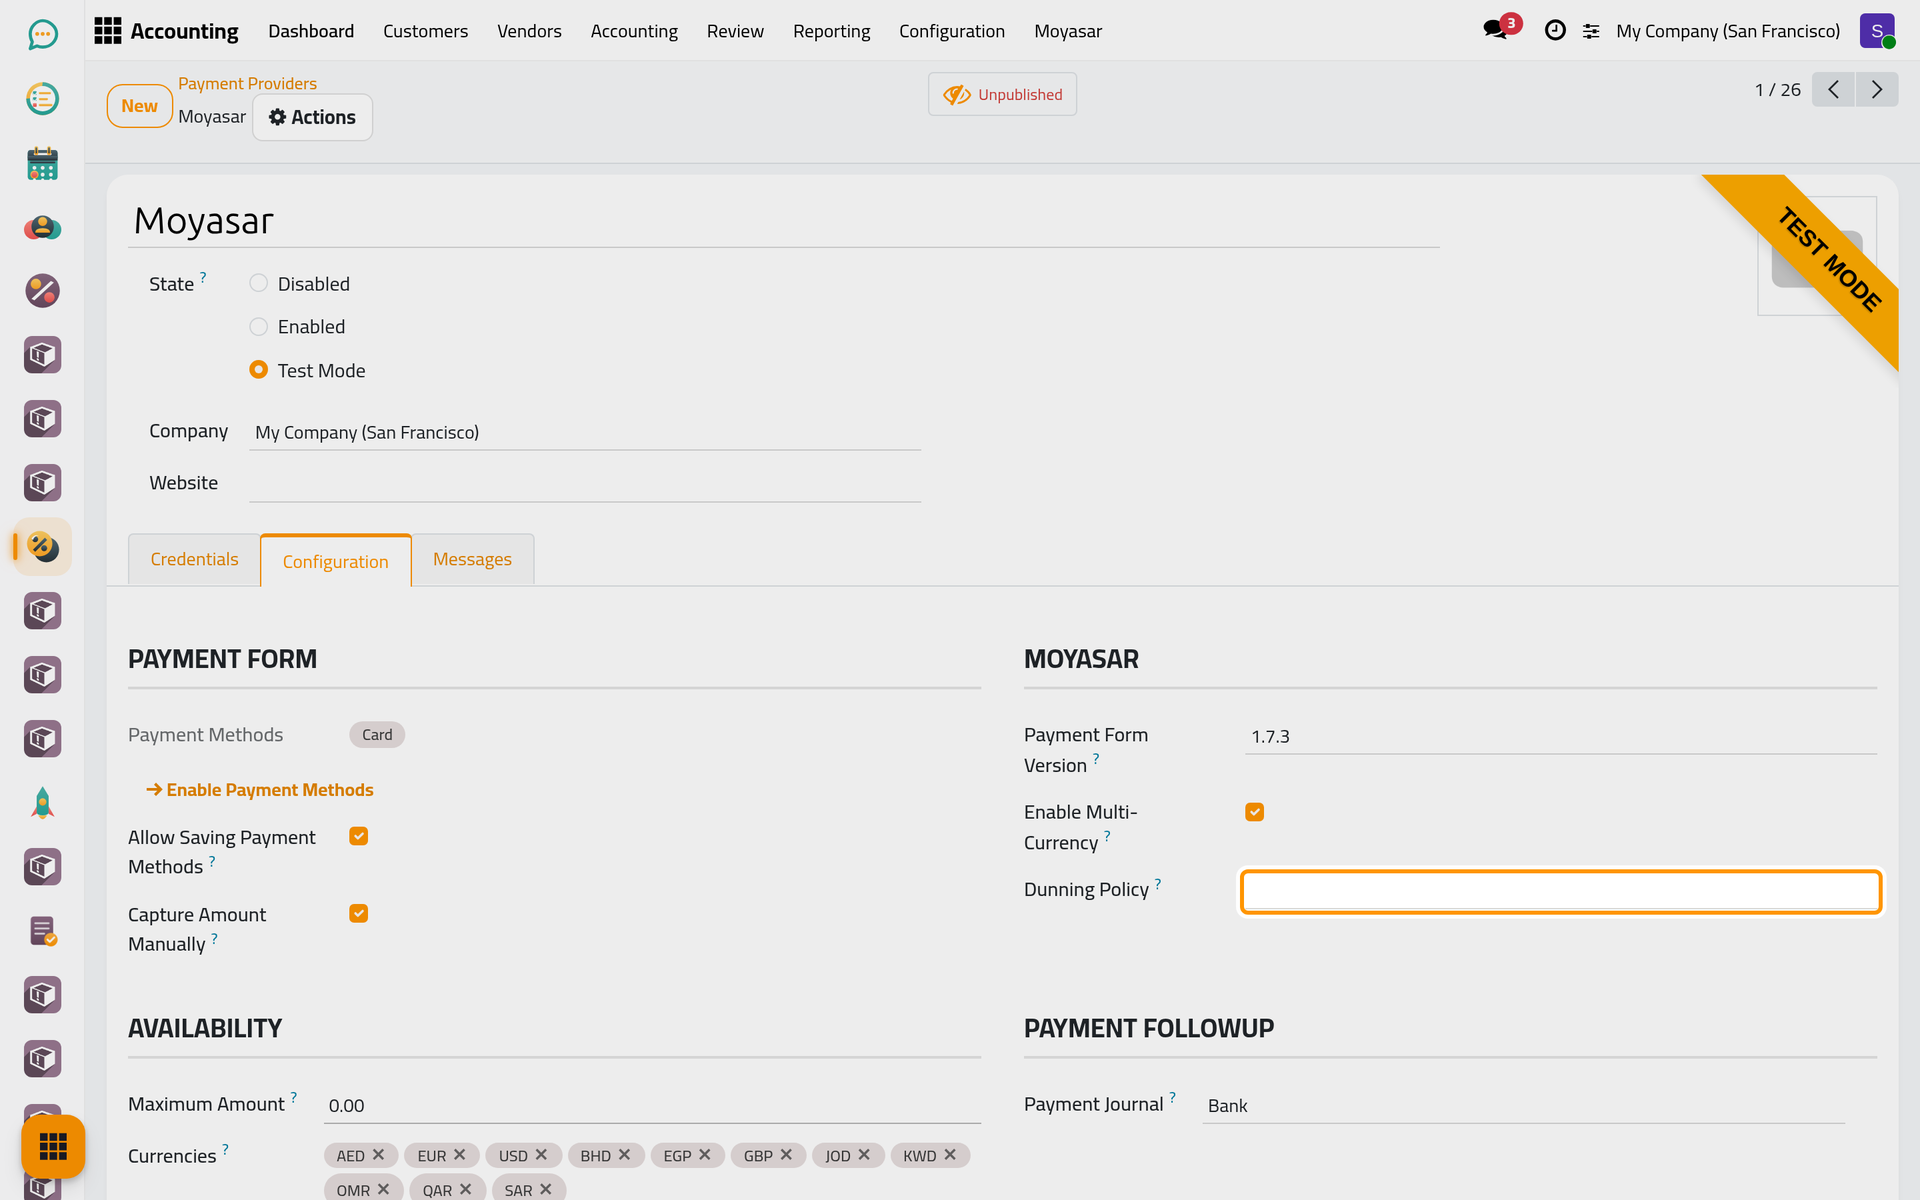Open the Company selection field
Image resolution: width=1920 pixels, height=1200 pixels.
[585, 432]
